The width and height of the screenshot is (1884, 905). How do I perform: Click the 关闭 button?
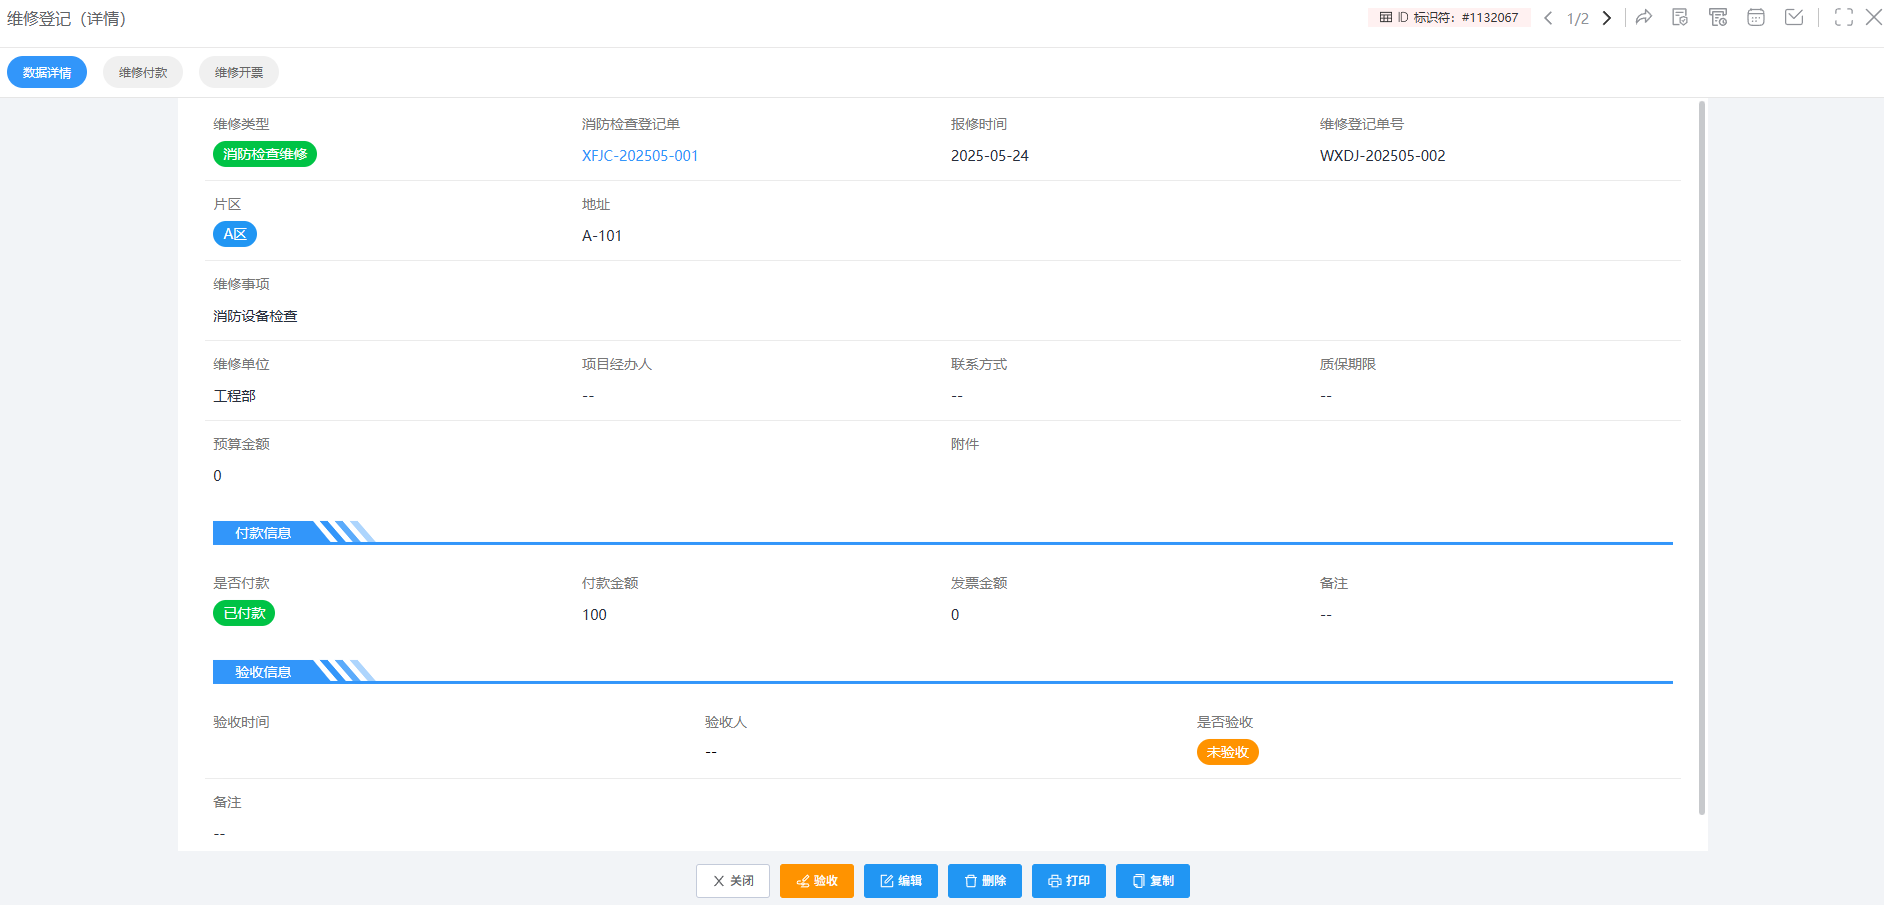point(733,881)
